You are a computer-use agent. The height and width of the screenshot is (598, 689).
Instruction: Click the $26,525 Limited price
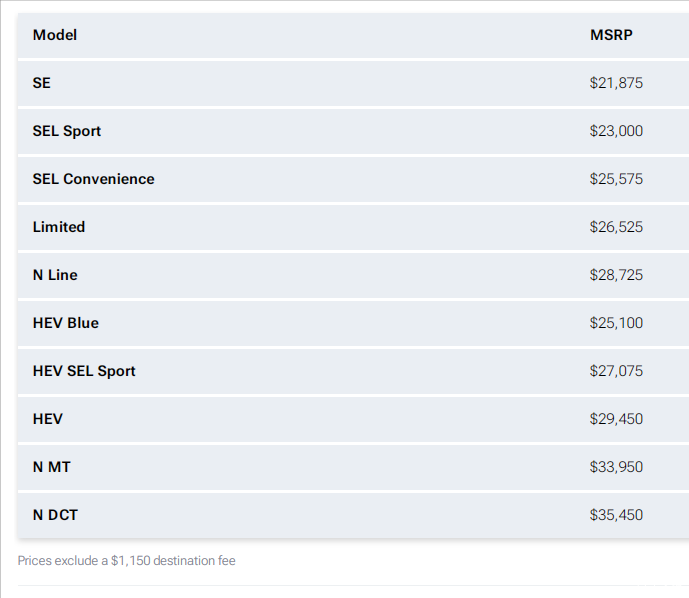[616, 227]
